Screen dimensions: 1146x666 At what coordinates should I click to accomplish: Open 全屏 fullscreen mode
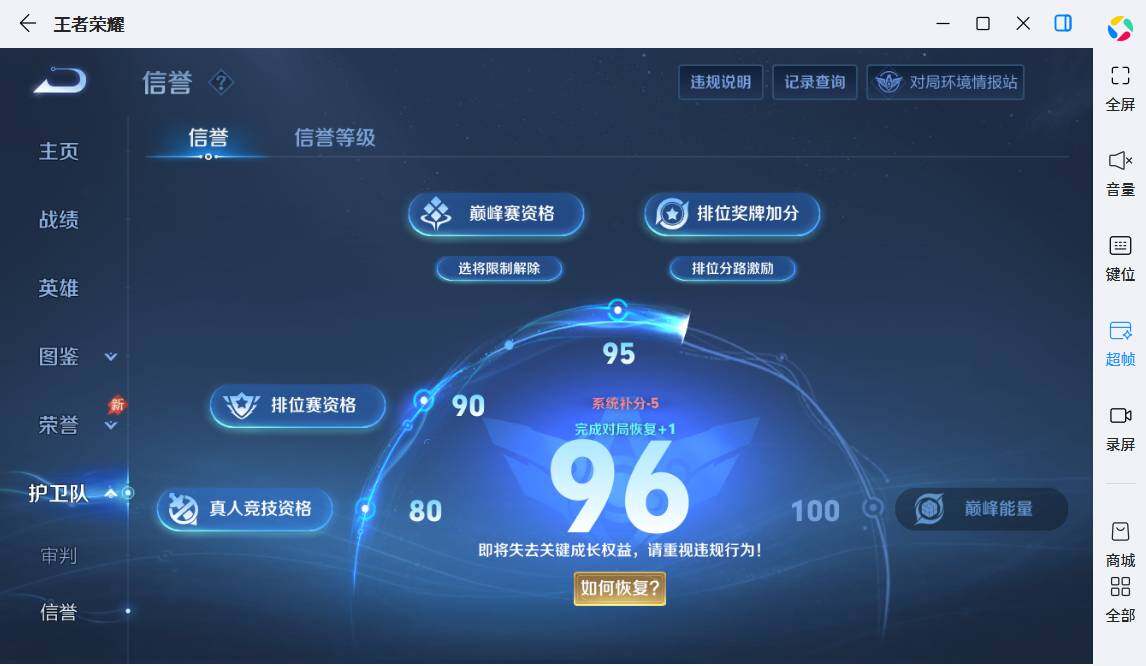[x=1120, y=88]
